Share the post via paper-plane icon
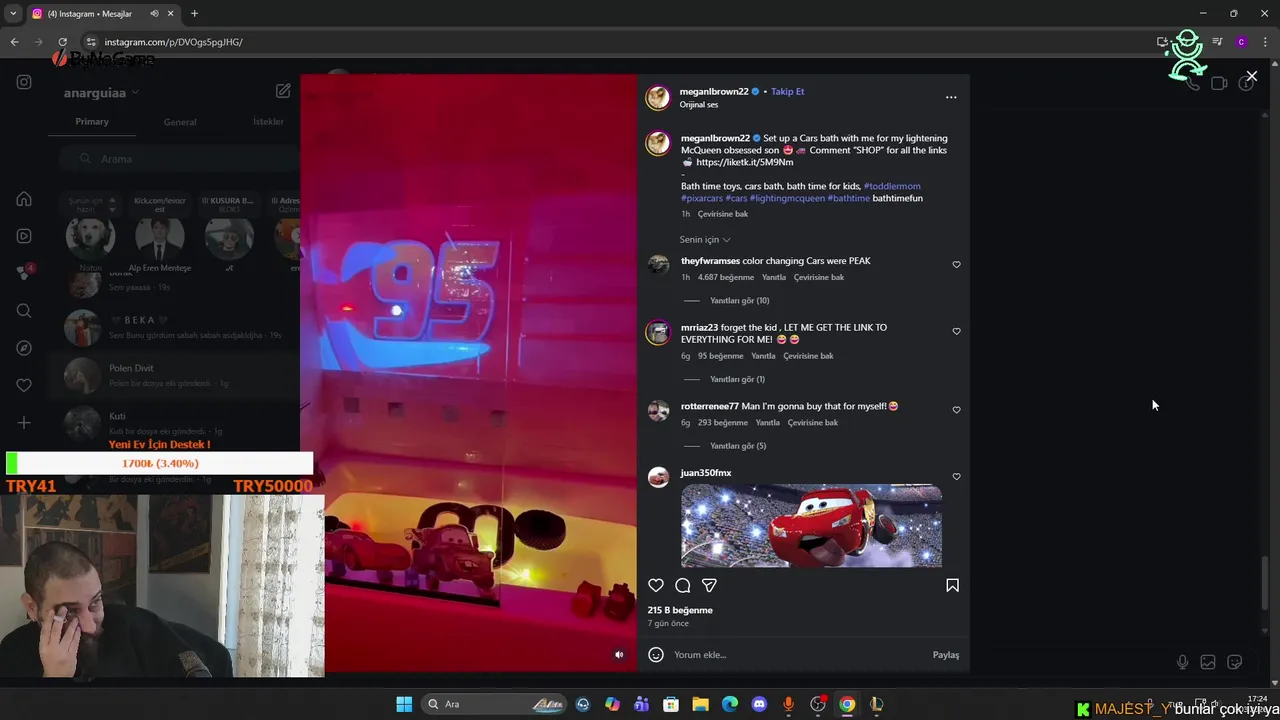The width and height of the screenshot is (1280, 720). tap(709, 585)
